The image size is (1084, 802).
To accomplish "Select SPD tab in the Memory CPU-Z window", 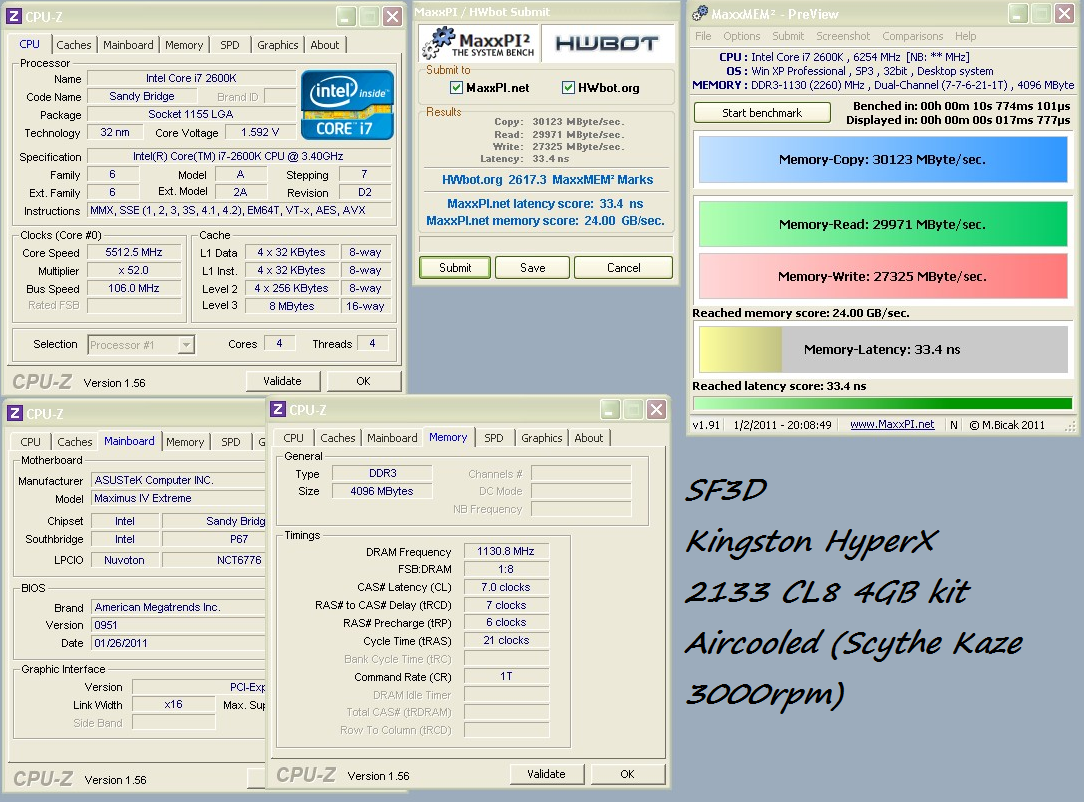I will (x=494, y=438).
